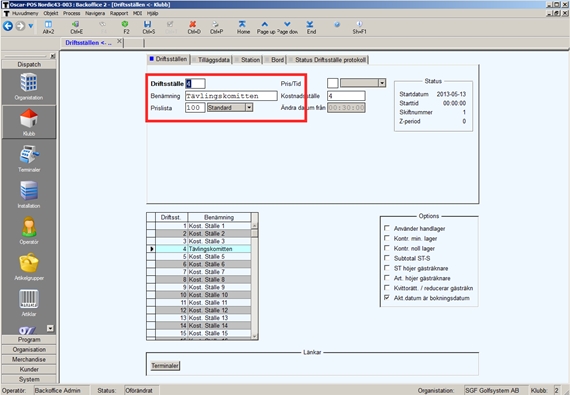Click the blue globe toolbar icon
Screen dimensions: 570x395
[x=337, y=25]
